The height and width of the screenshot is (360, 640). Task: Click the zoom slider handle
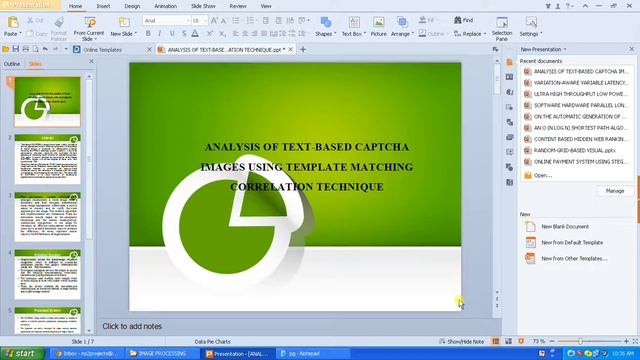[580, 341]
